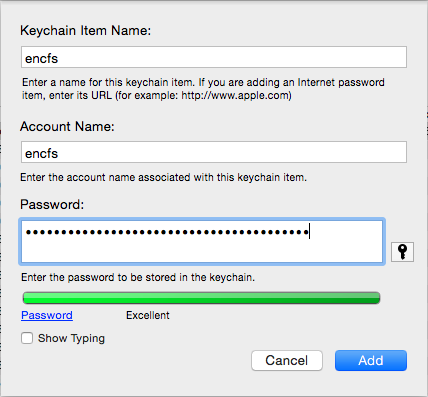
Task: Toggle the Show Typing checkbox
Action: 27,338
